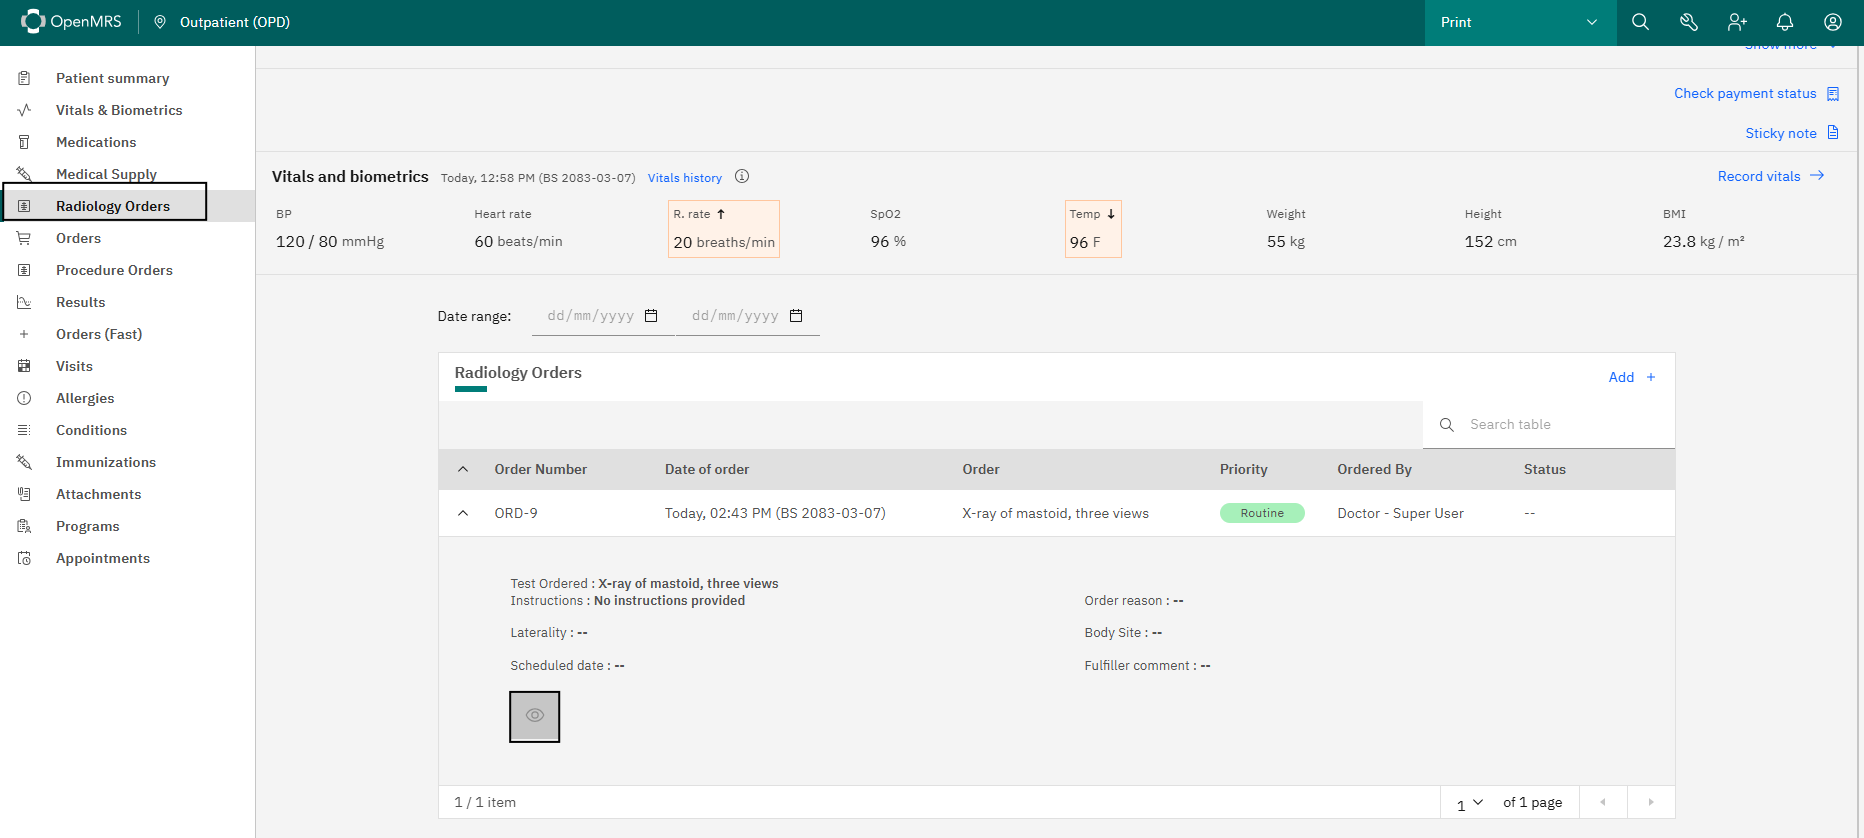
Task: Click the search table magnifier icon
Action: coord(1446,425)
